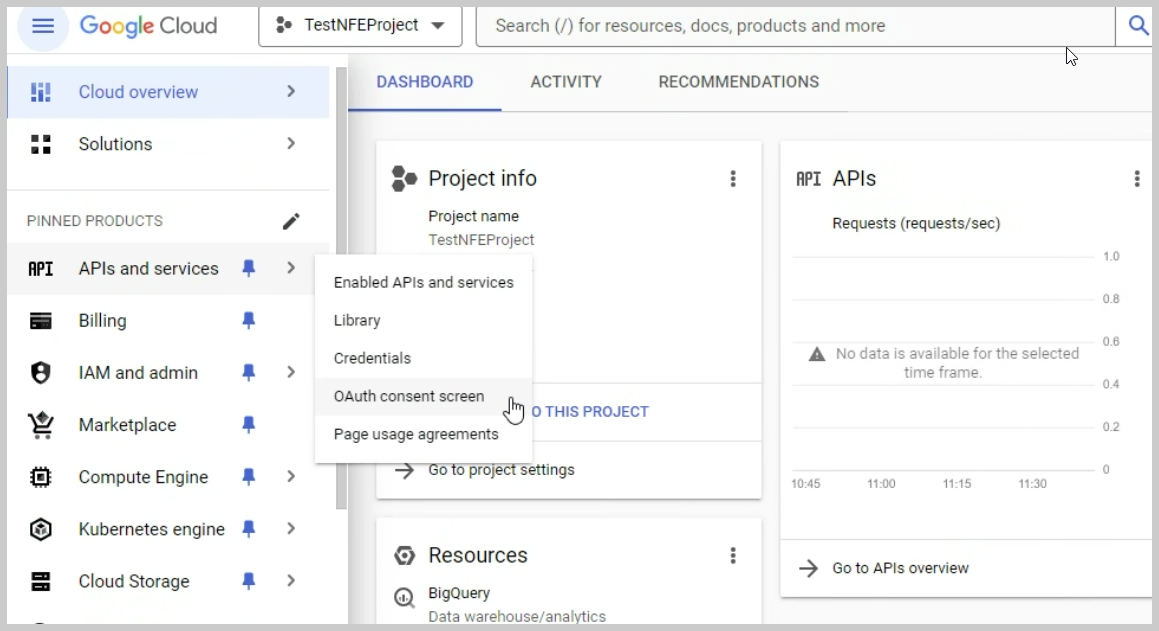Click the Resources card icon
The image size is (1159, 631).
point(404,556)
